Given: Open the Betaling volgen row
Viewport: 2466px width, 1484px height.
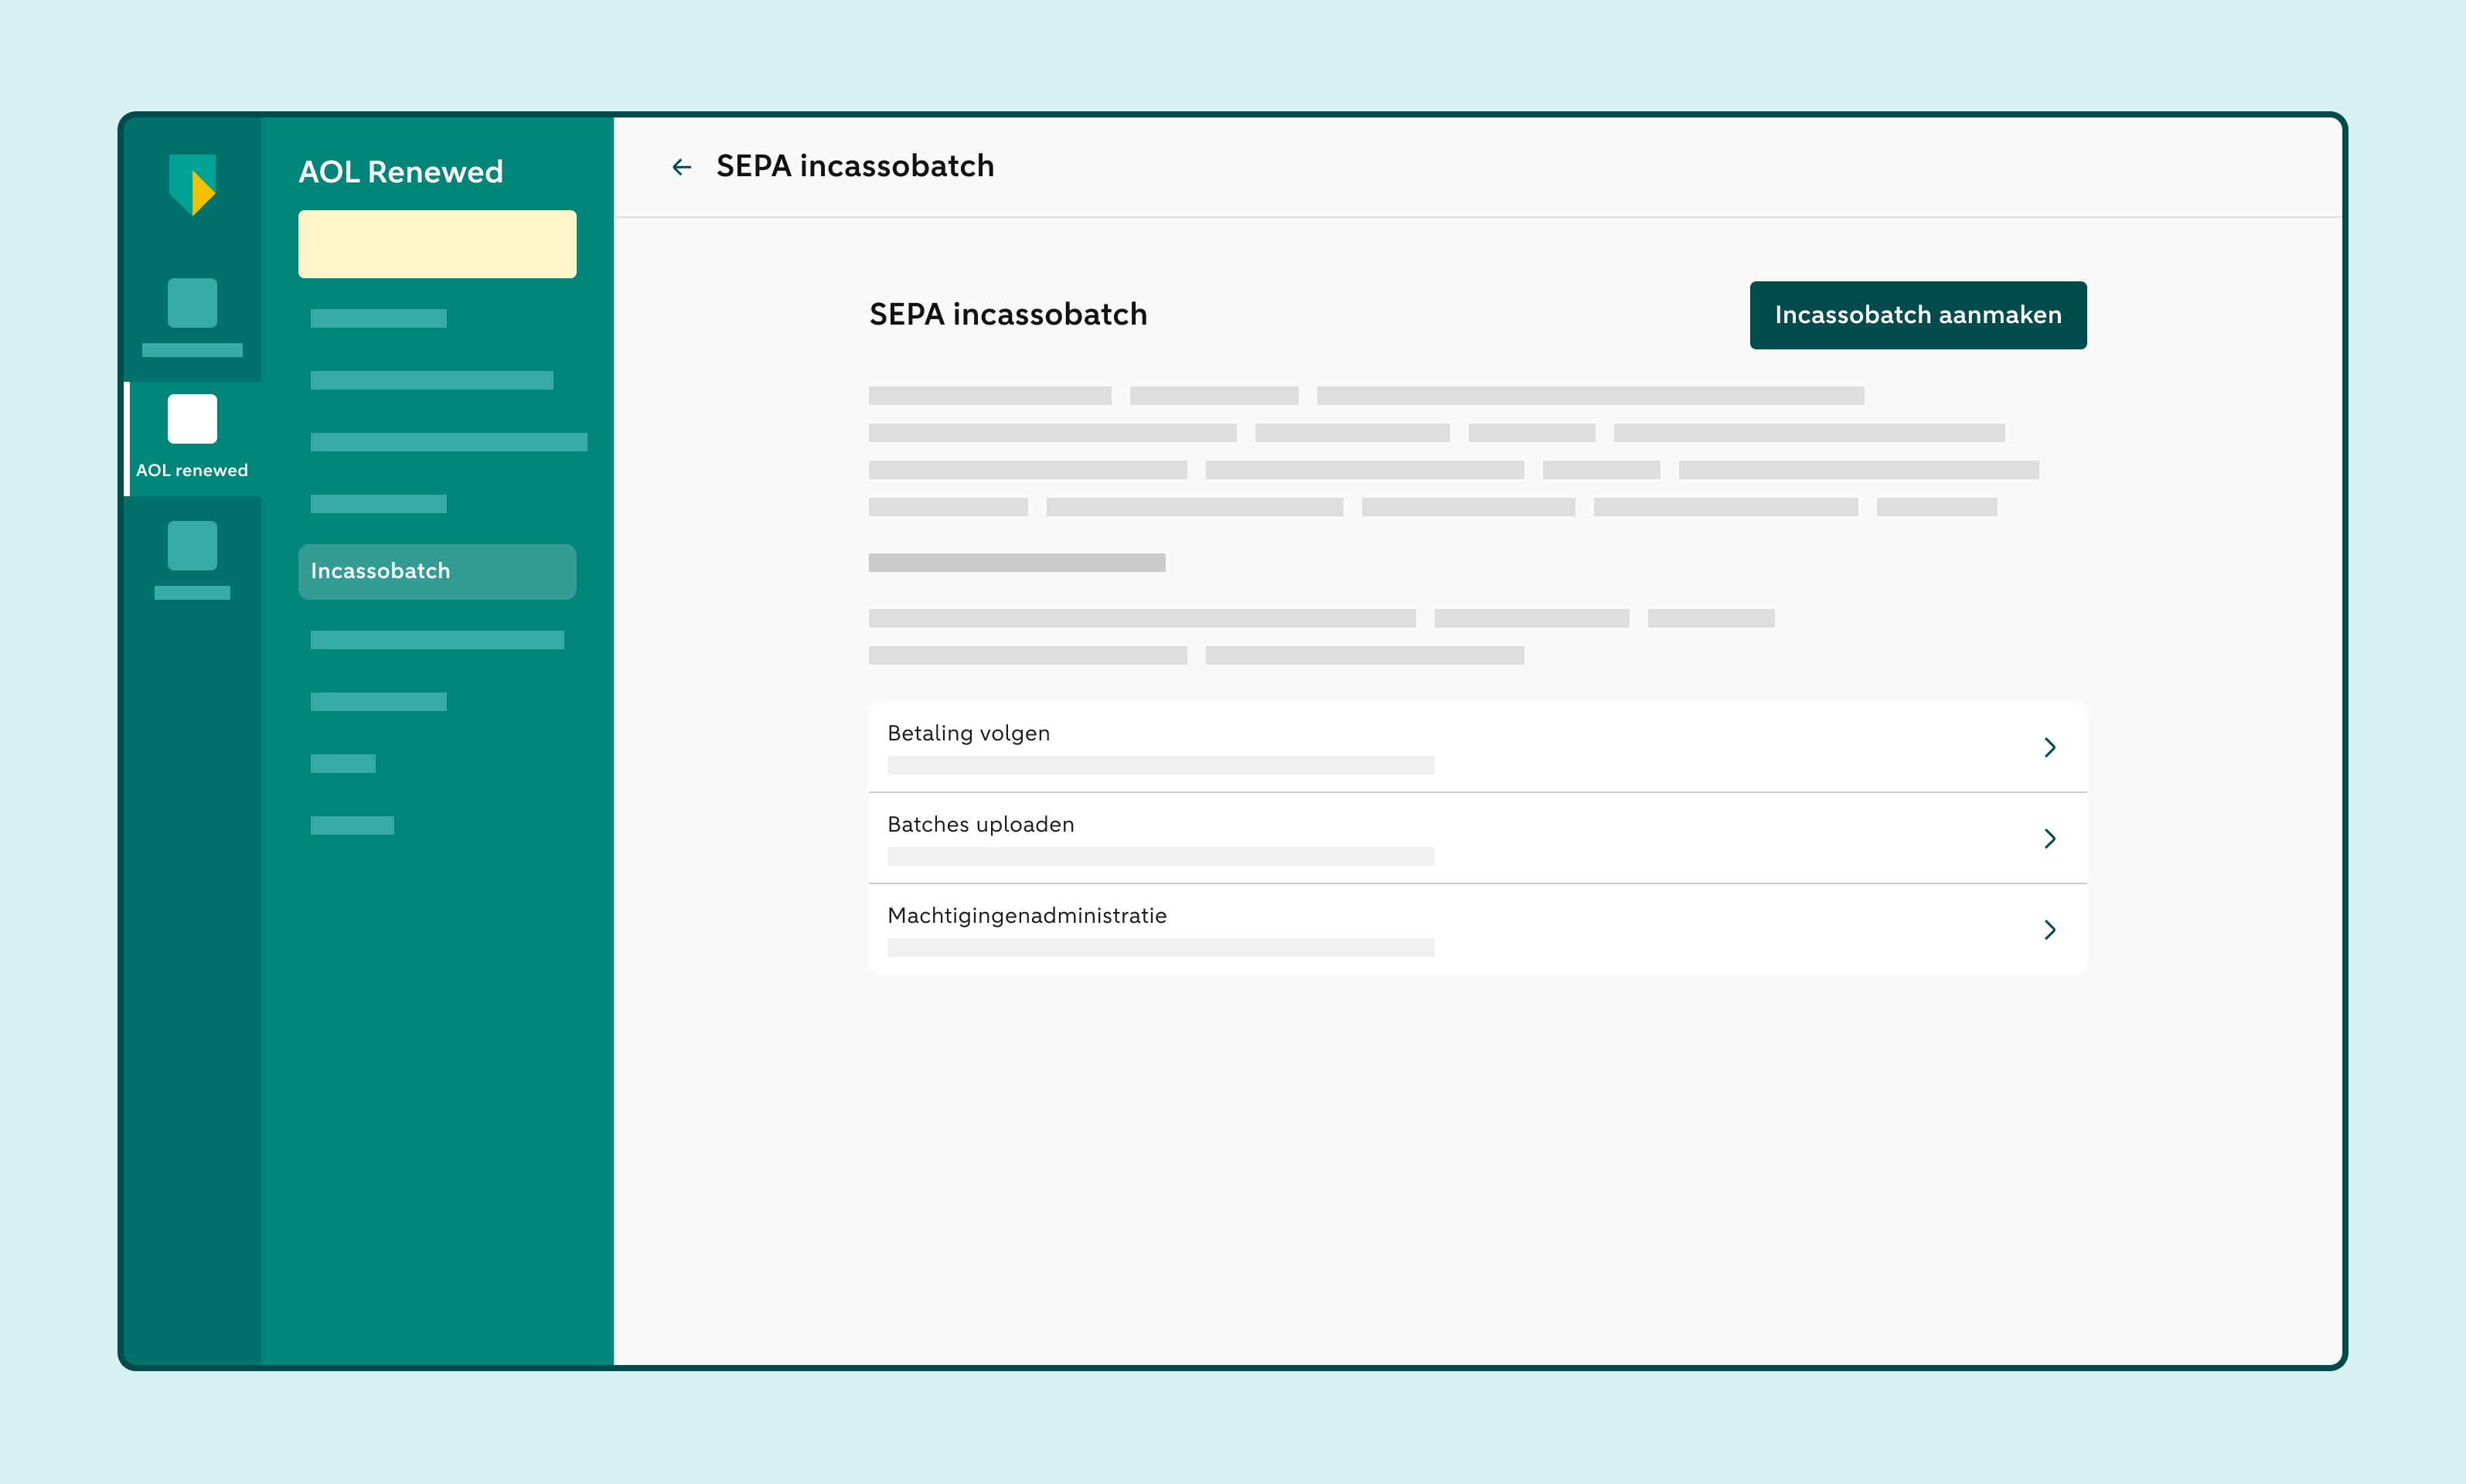Looking at the screenshot, I should pyautogui.click(x=1477, y=747).
